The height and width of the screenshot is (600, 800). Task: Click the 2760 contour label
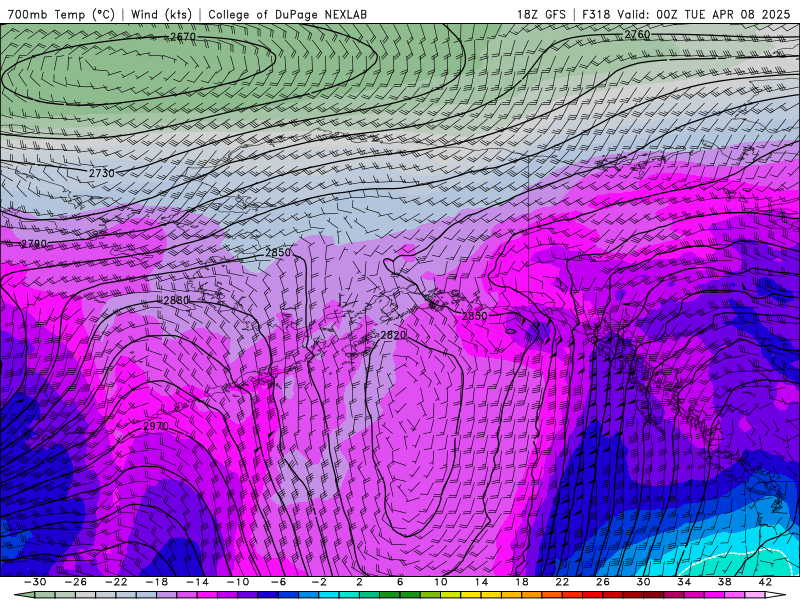pos(637,34)
